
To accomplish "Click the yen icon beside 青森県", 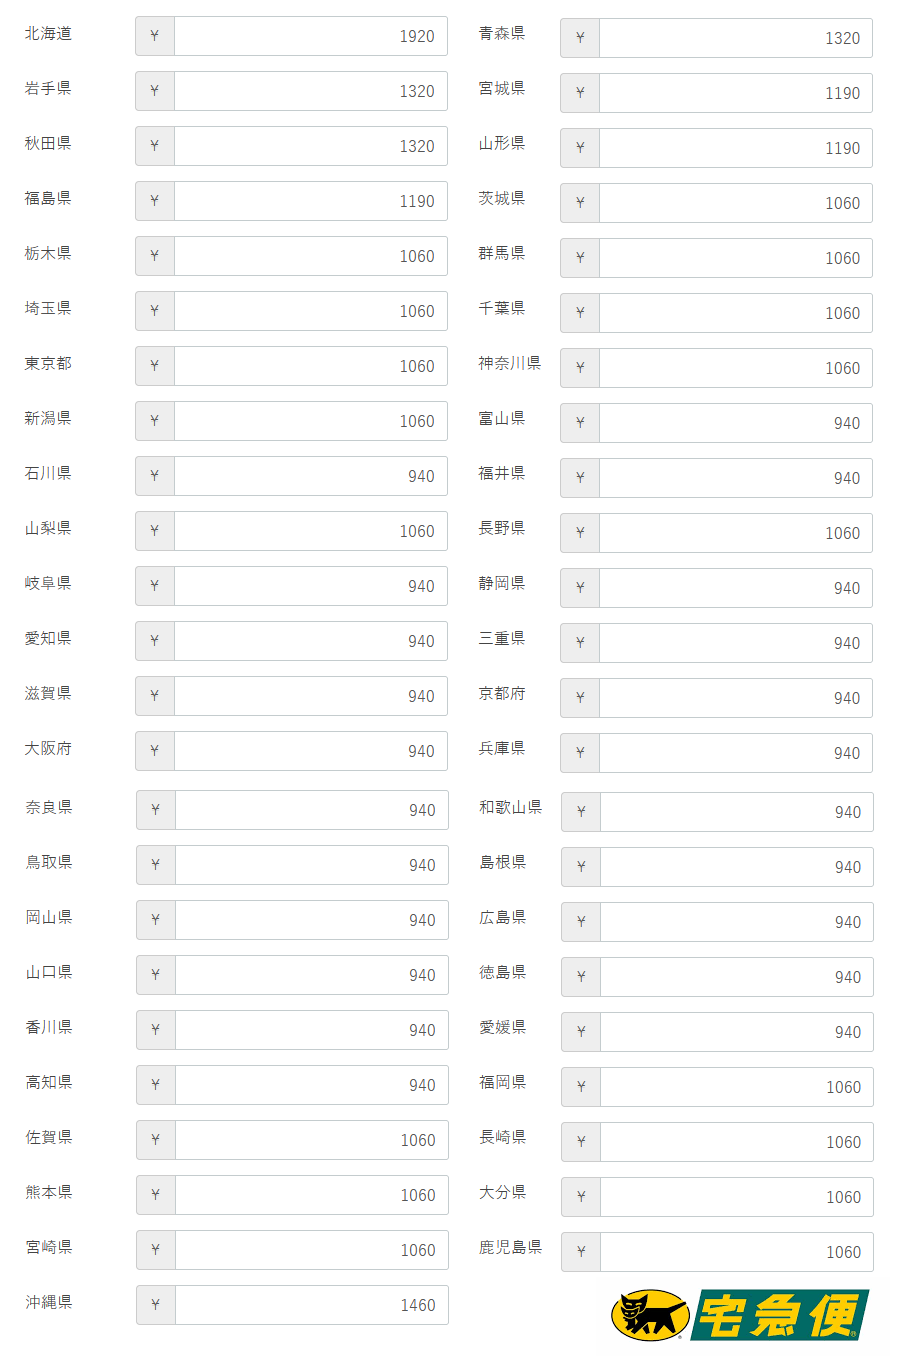I will tap(580, 38).
